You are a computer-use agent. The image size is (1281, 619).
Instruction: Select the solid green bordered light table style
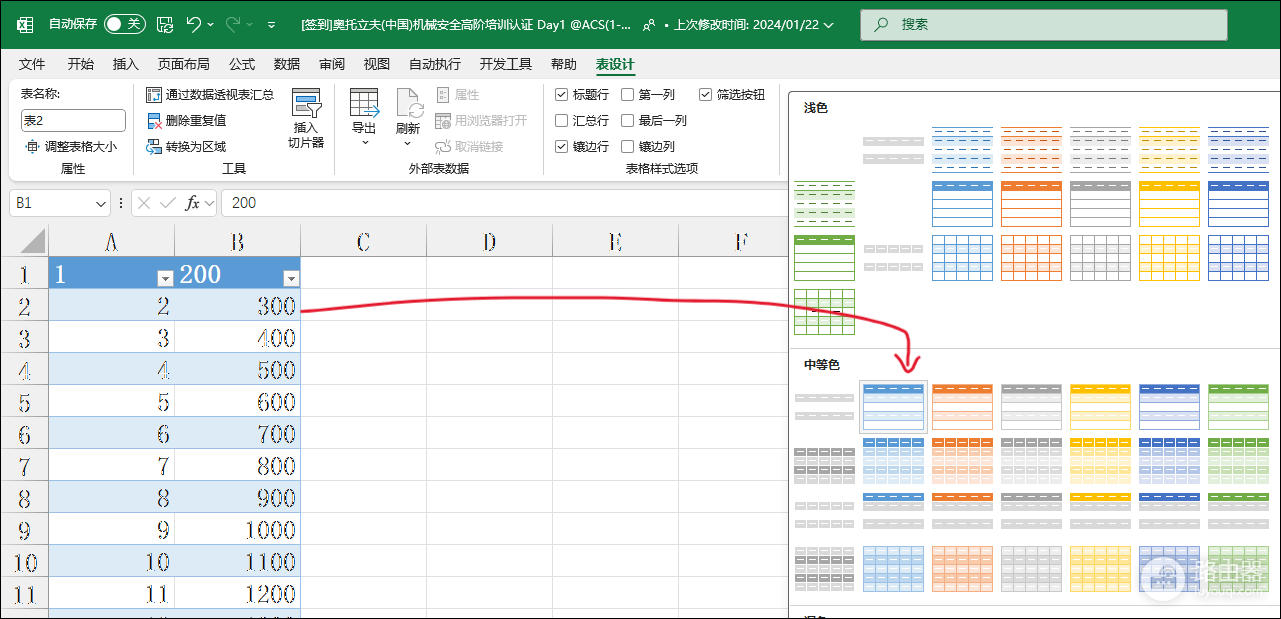click(x=824, y=257)
